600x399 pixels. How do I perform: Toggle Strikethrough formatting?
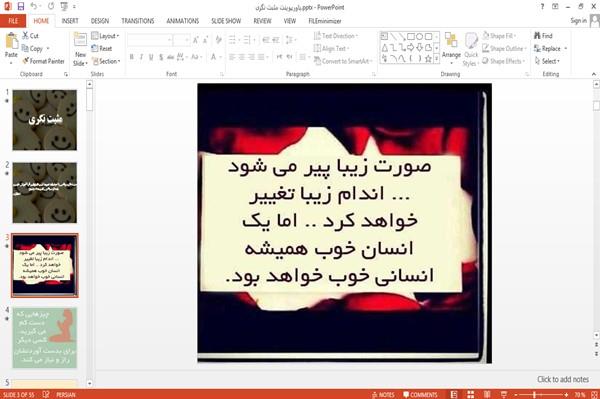[x=170, y=57]
